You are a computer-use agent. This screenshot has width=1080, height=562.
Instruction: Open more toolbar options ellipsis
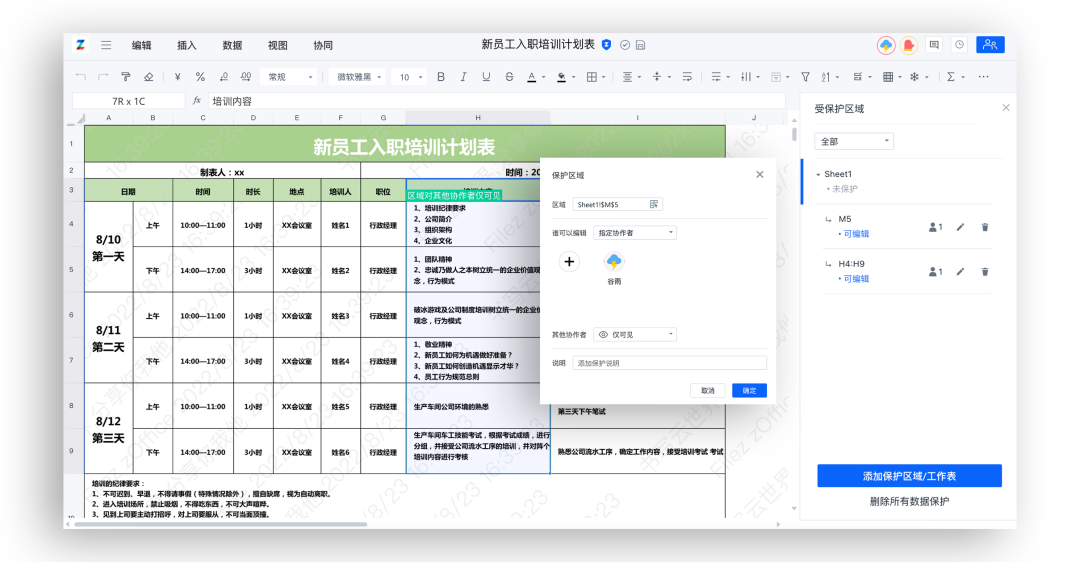(x=984, y=77)
